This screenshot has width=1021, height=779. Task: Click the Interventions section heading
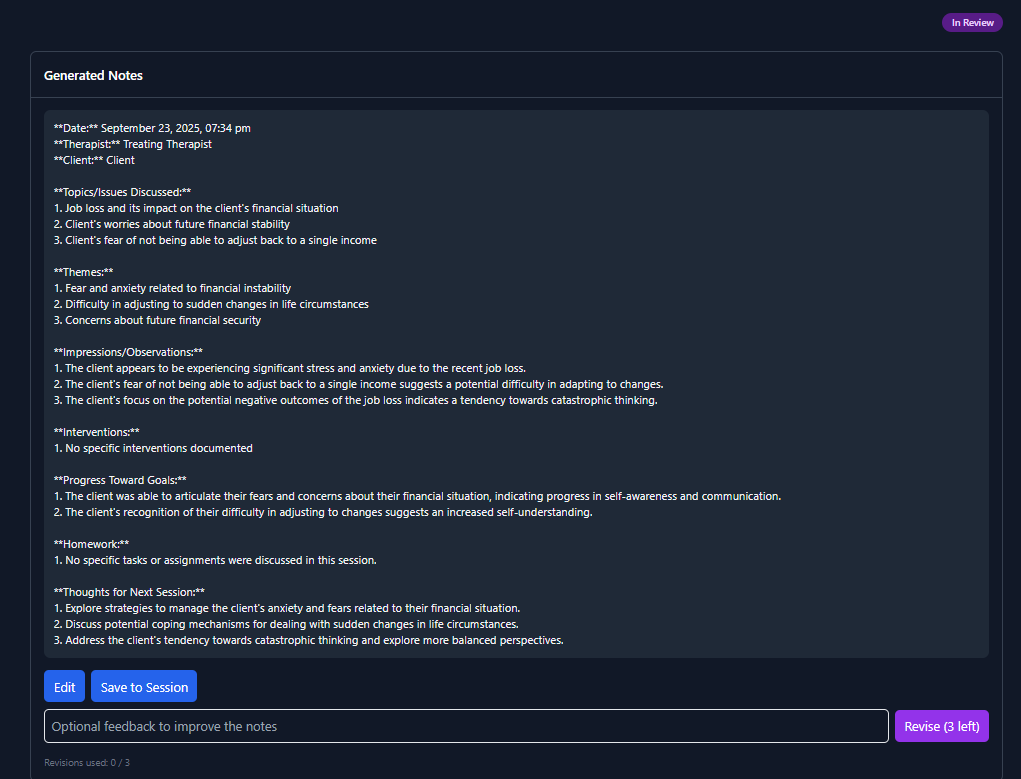pos(96,432)
